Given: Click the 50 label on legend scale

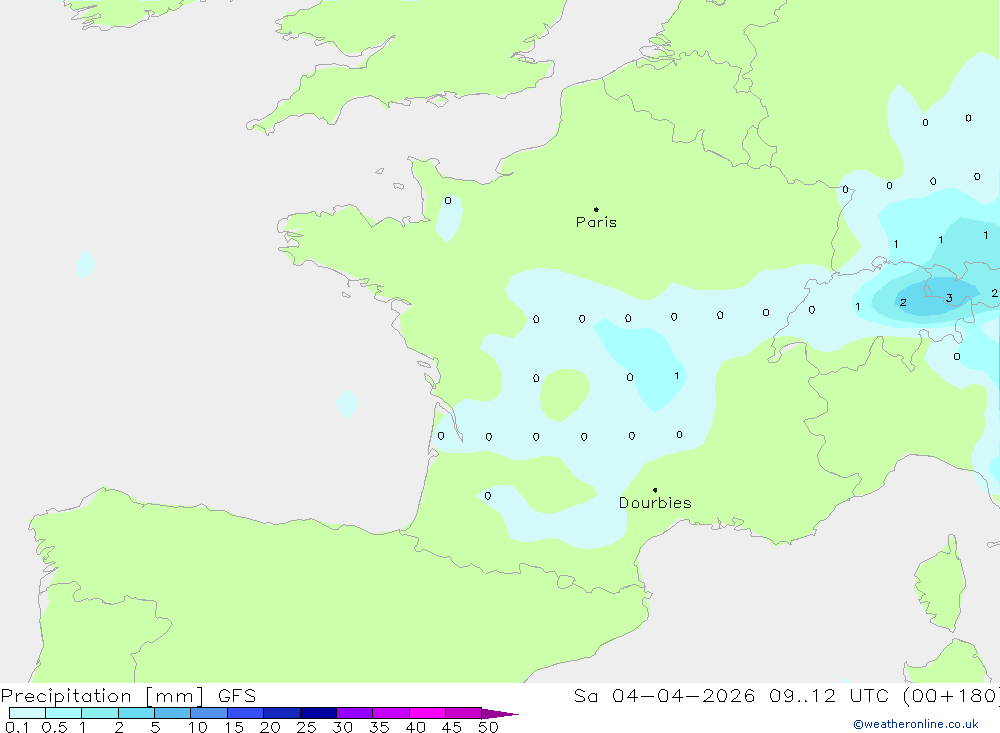Looking at the screenshot, I should pos(488,727).
